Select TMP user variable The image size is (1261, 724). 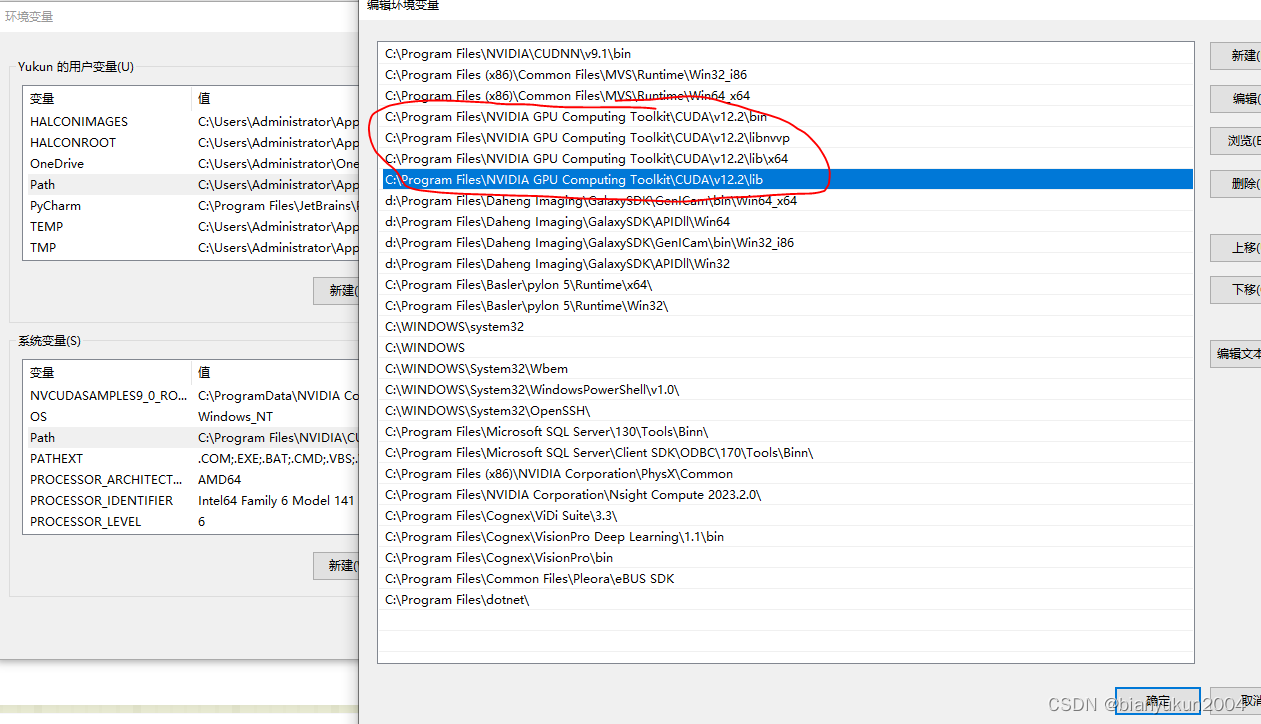click(x=191, y=248)
